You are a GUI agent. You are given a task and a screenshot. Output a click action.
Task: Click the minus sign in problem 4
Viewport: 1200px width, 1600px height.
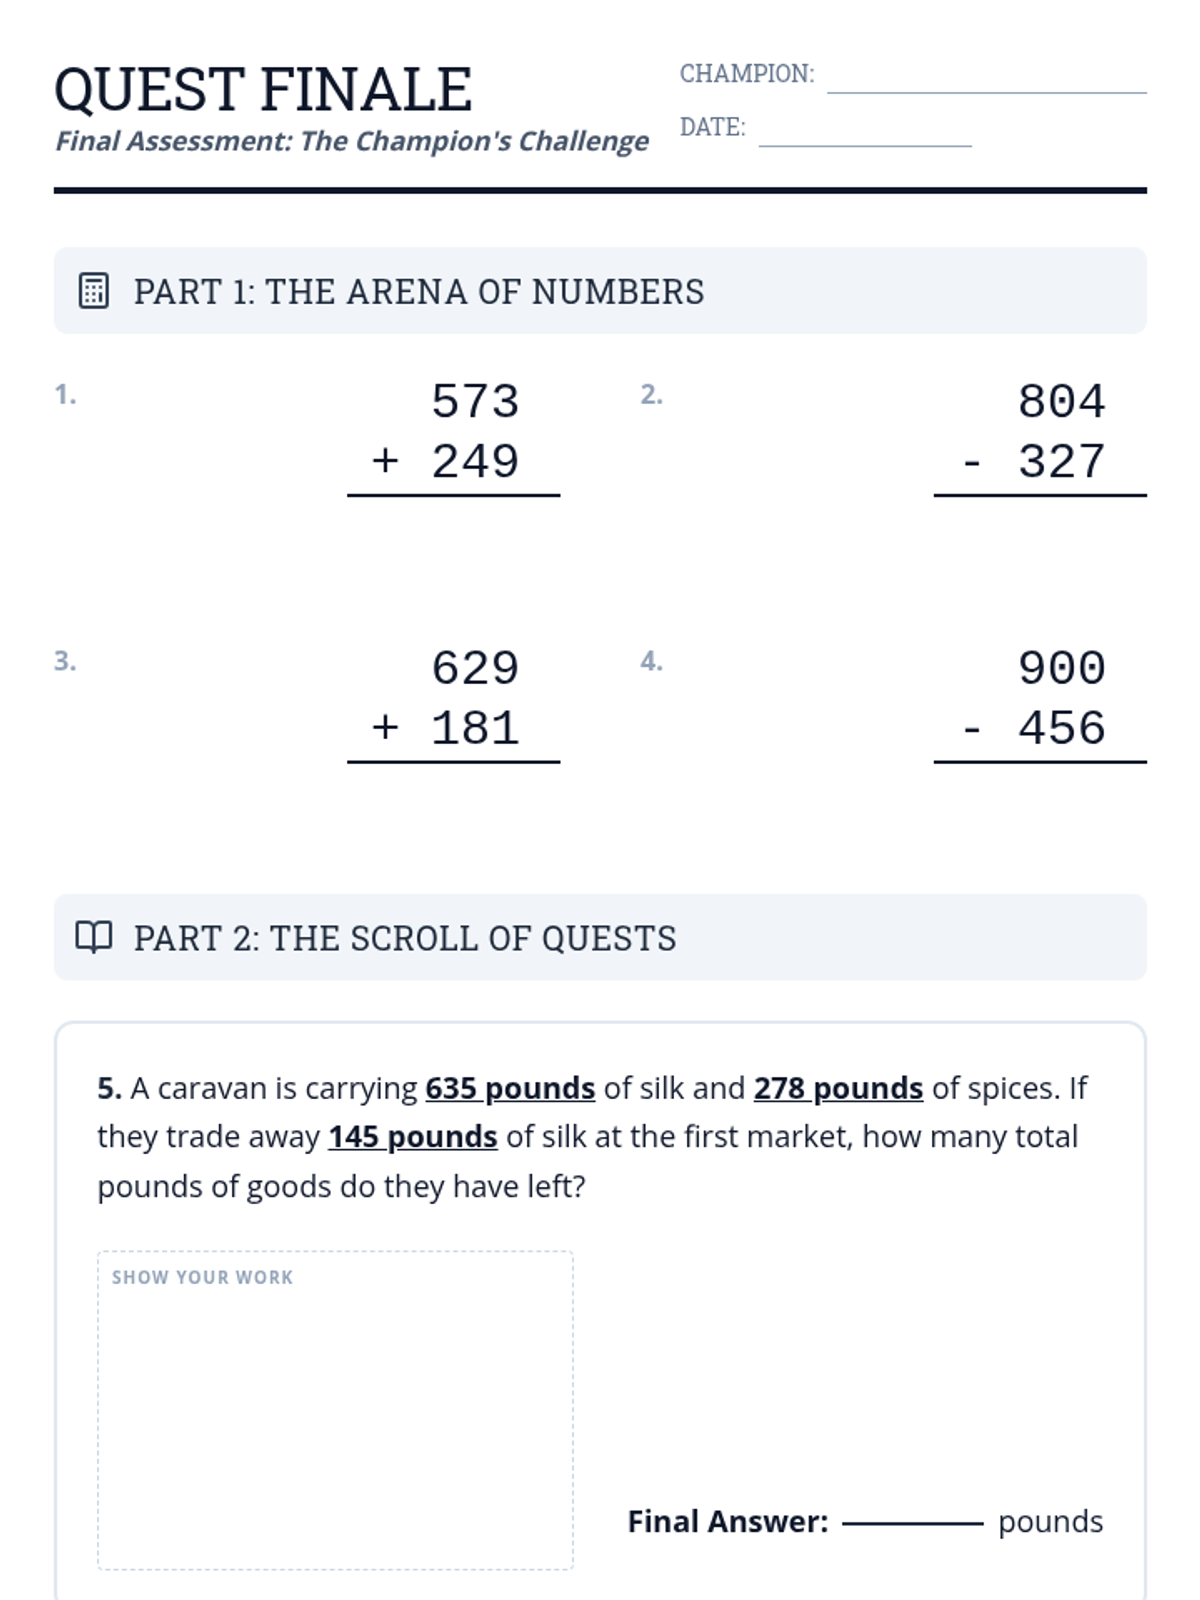971,730
